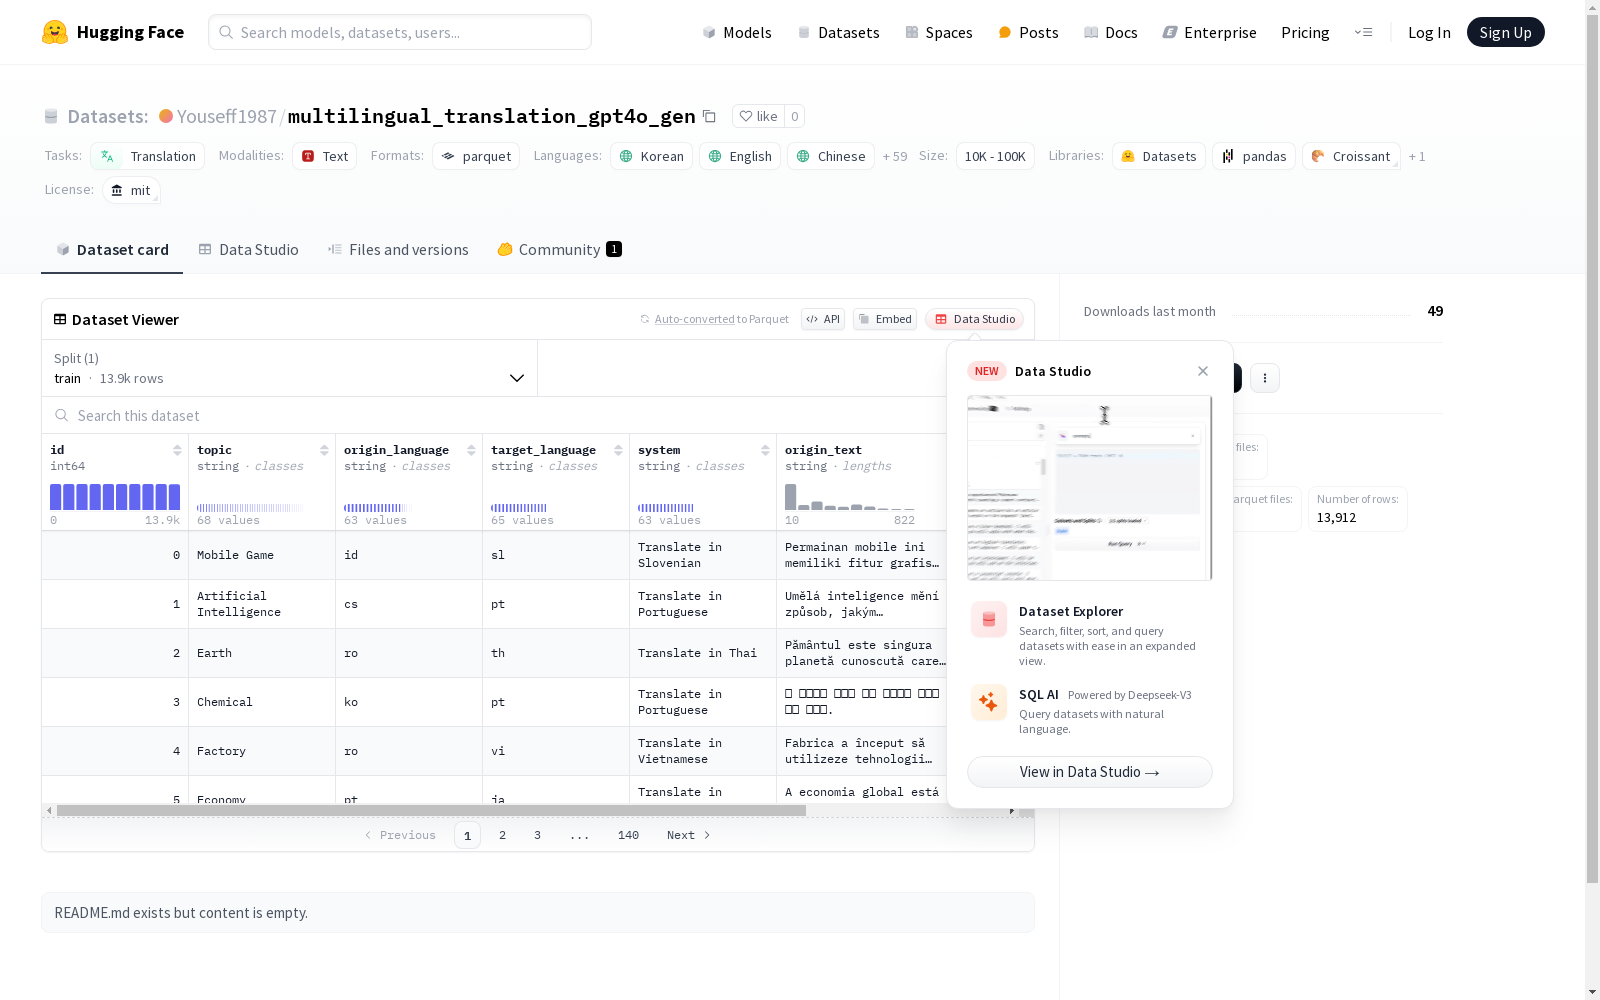Focus the main search models field

tap(400, 32)
